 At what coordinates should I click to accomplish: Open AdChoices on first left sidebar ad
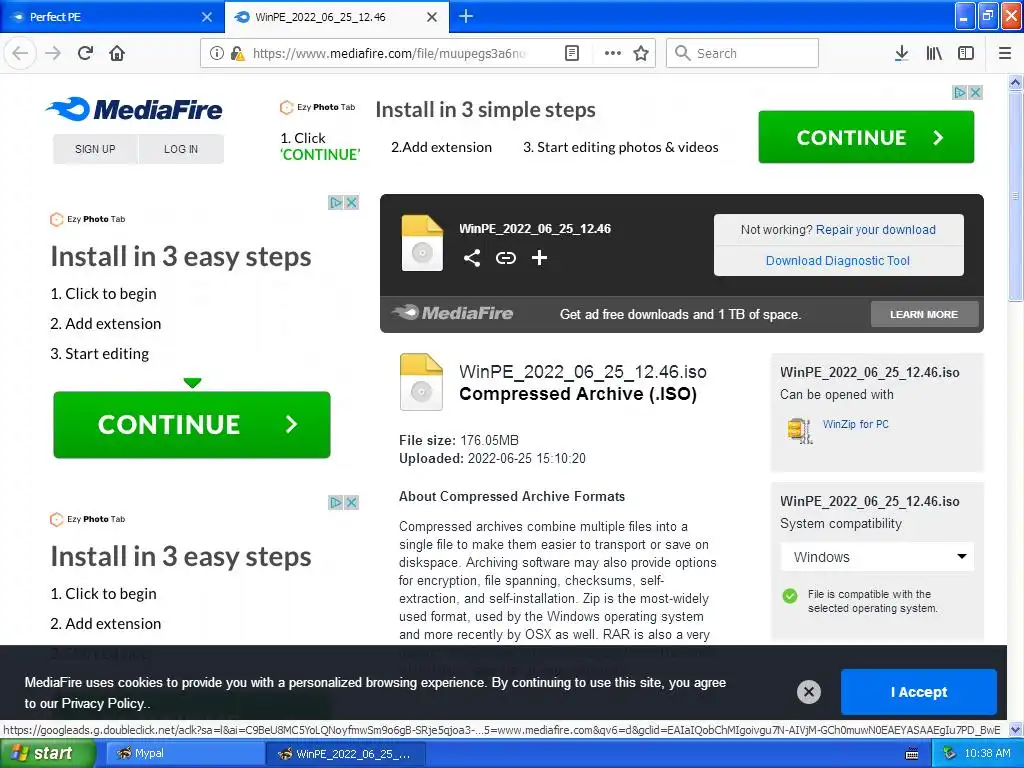(x=336, y=202)
